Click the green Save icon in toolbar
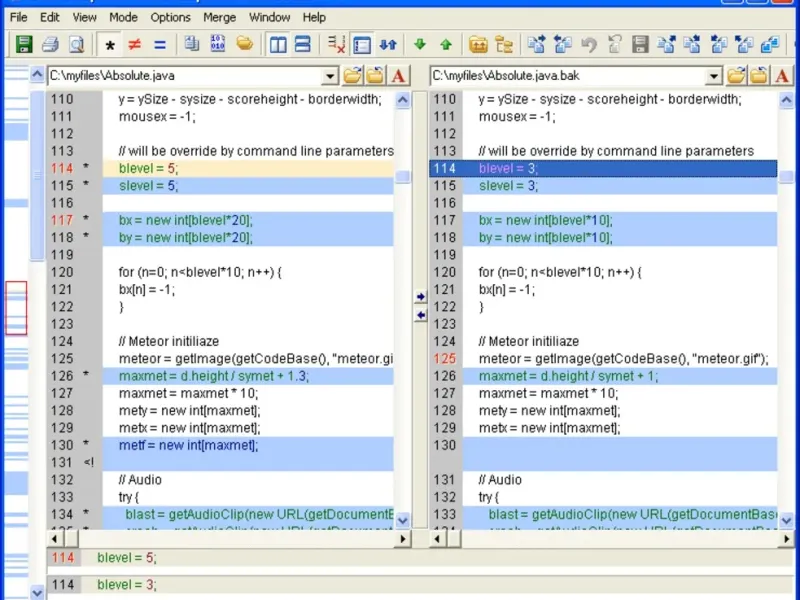This screenshot has height=600, width=800. point(23,44)
